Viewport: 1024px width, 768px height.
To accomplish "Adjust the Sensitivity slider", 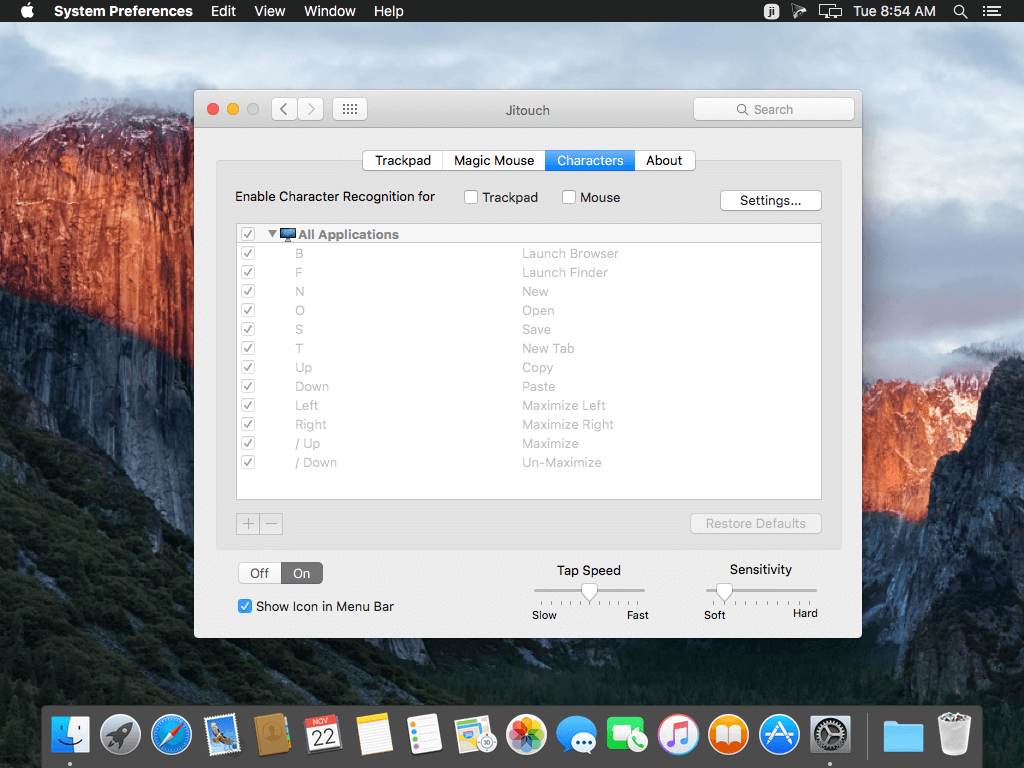I will tap(724, 592).
